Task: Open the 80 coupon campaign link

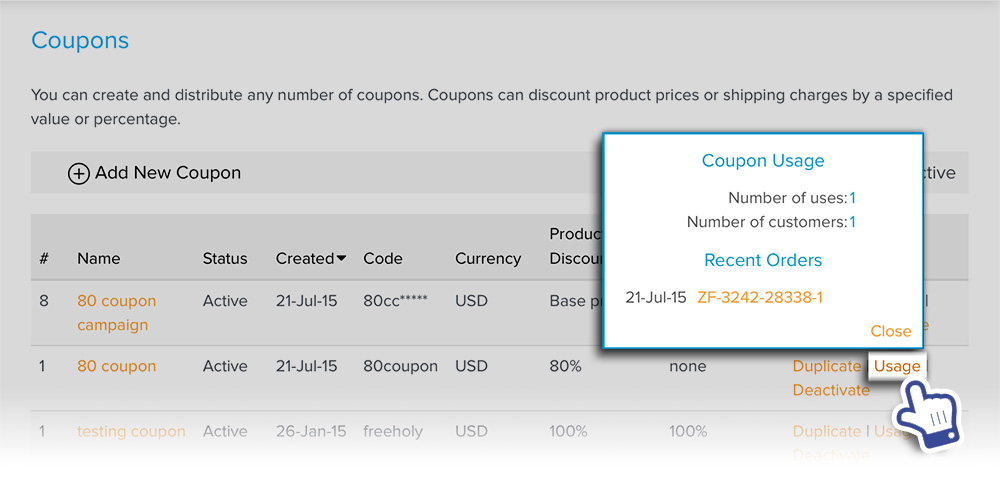Action: click(x=117, y=312)
